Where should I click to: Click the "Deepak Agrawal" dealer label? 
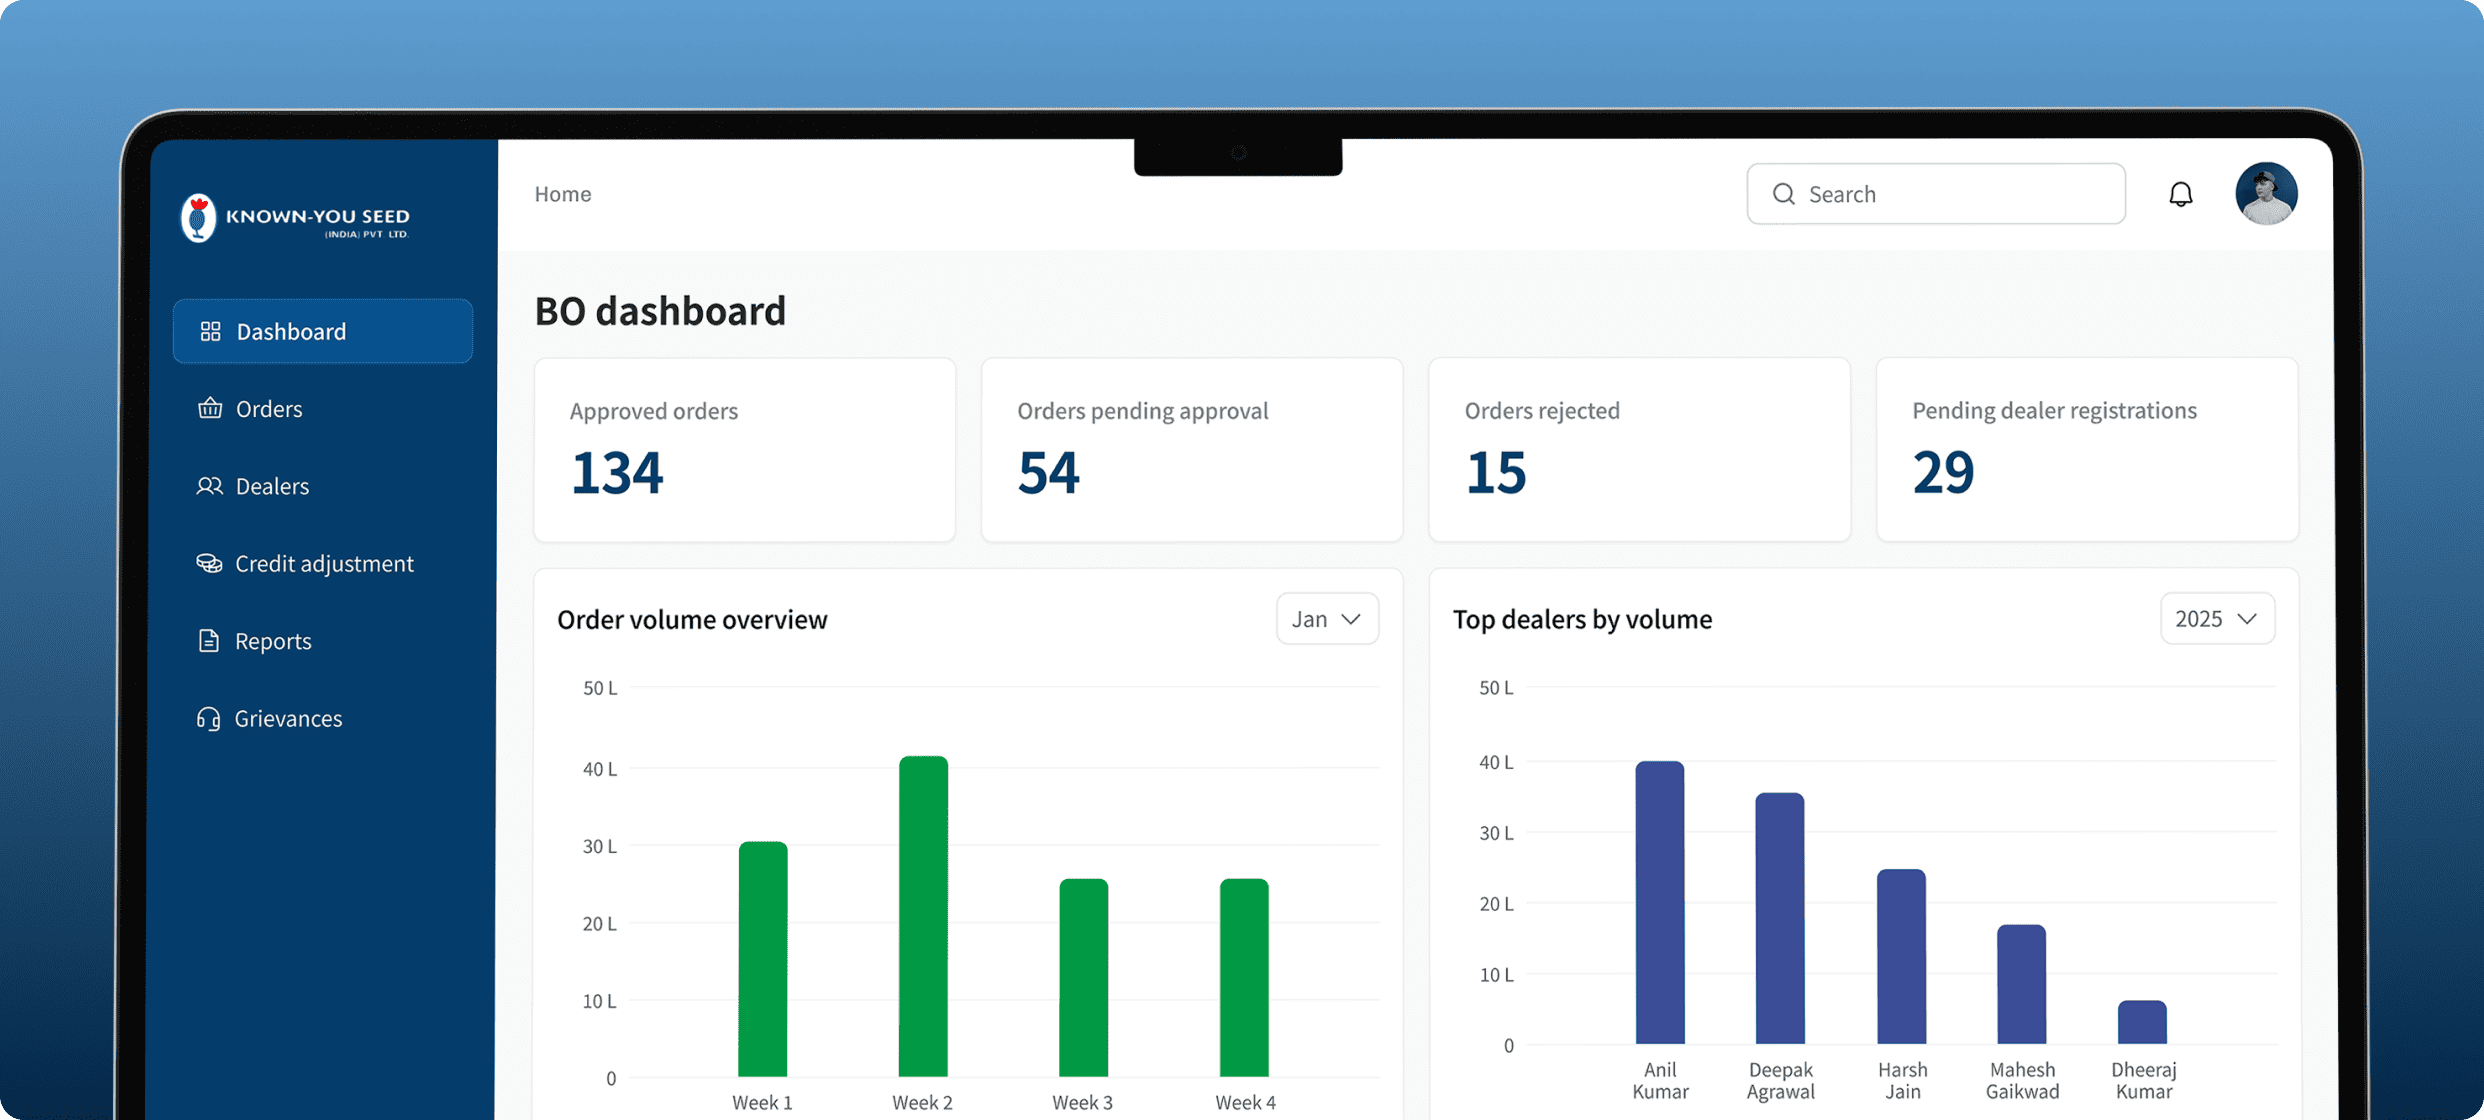[1781, 1081]
